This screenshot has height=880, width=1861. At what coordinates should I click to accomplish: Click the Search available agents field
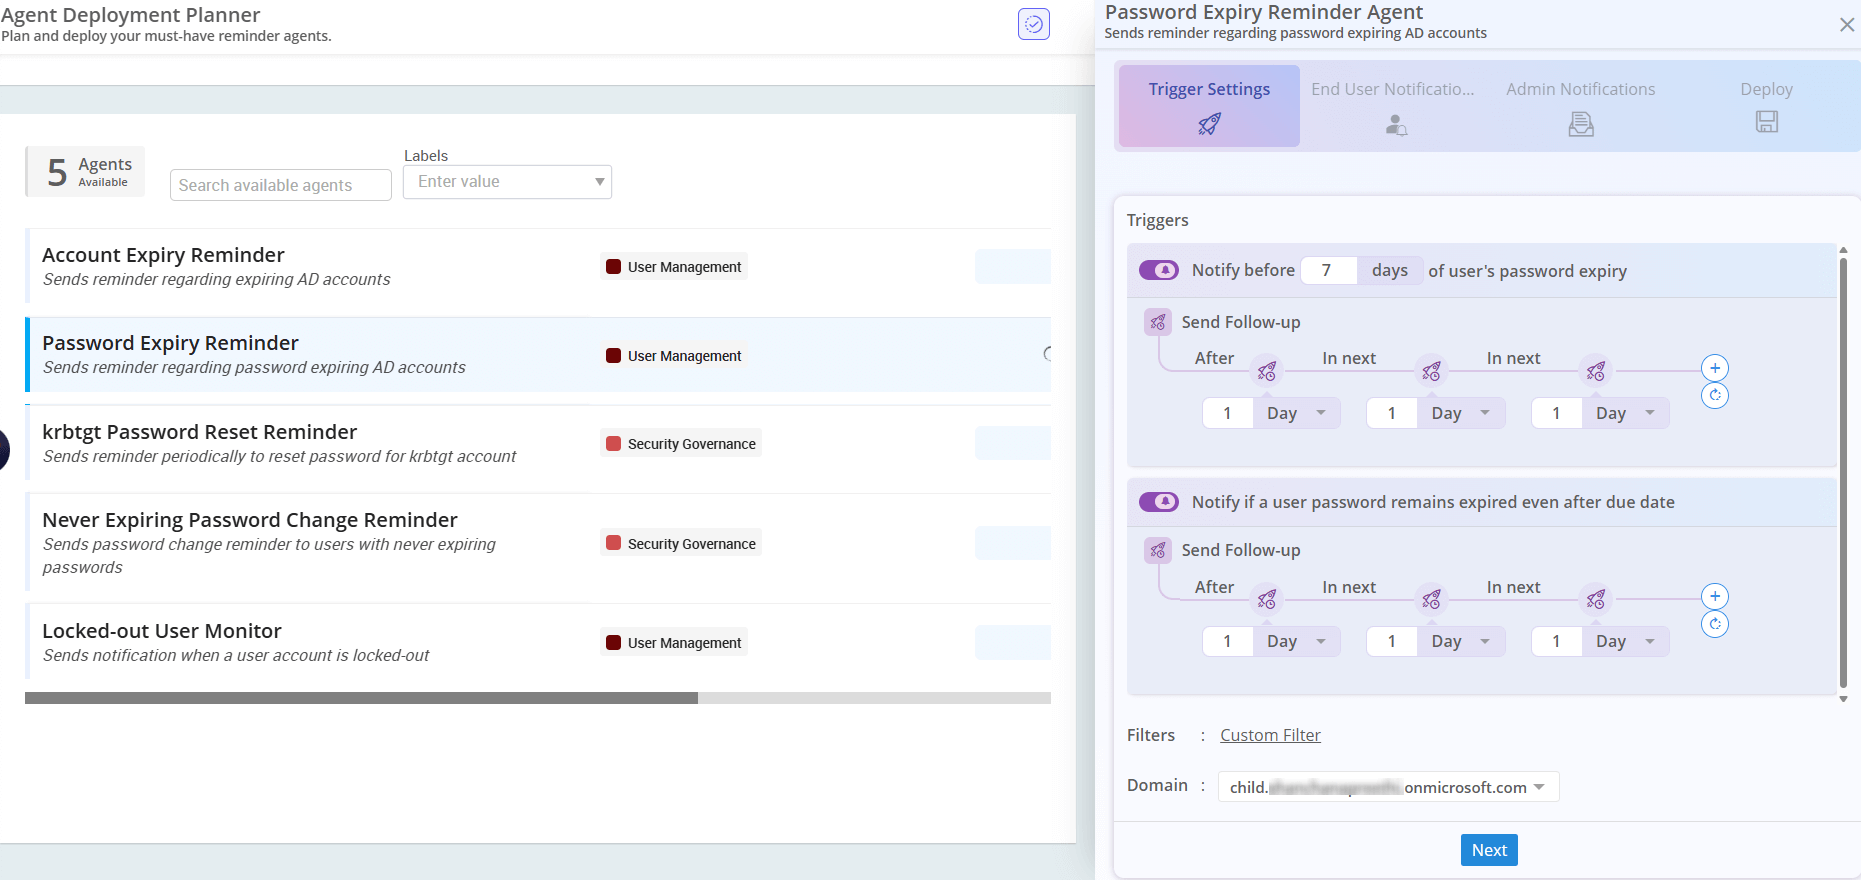click(280, 185)
